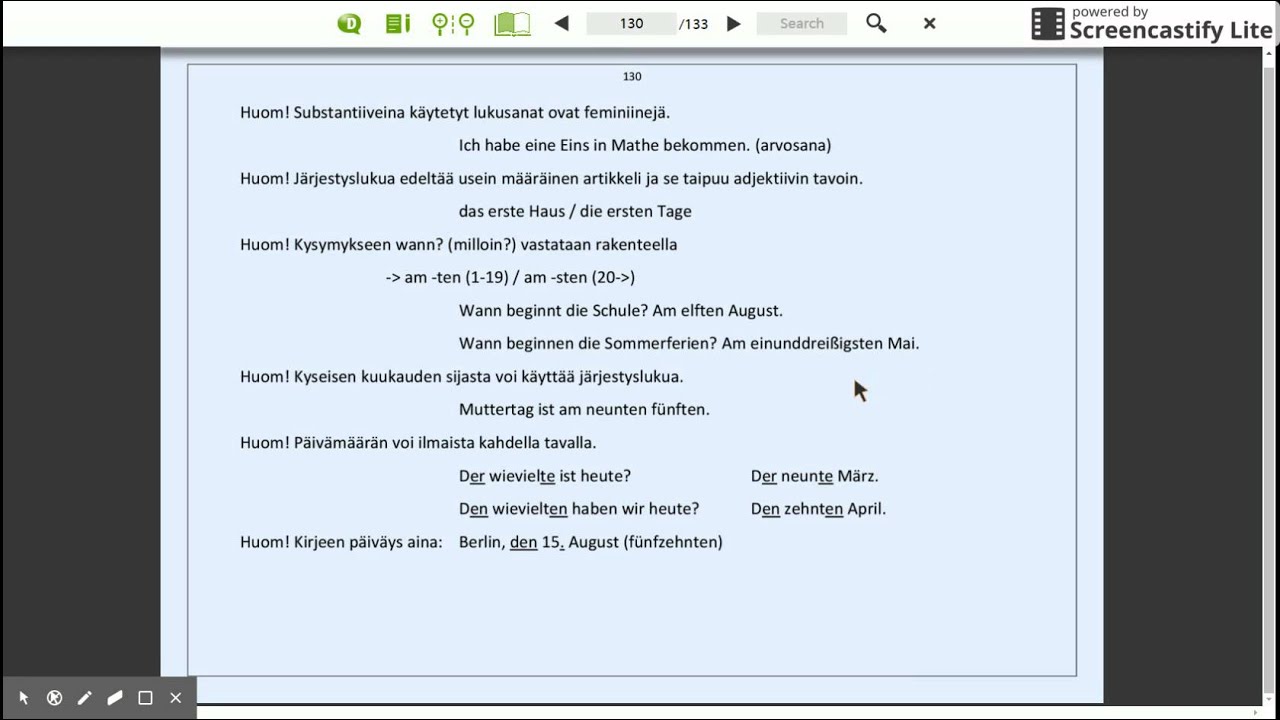Select the Screencastify rectangle tool
Image resolution: width=1280 pixels, height=720 pixels.
(145, 698)
